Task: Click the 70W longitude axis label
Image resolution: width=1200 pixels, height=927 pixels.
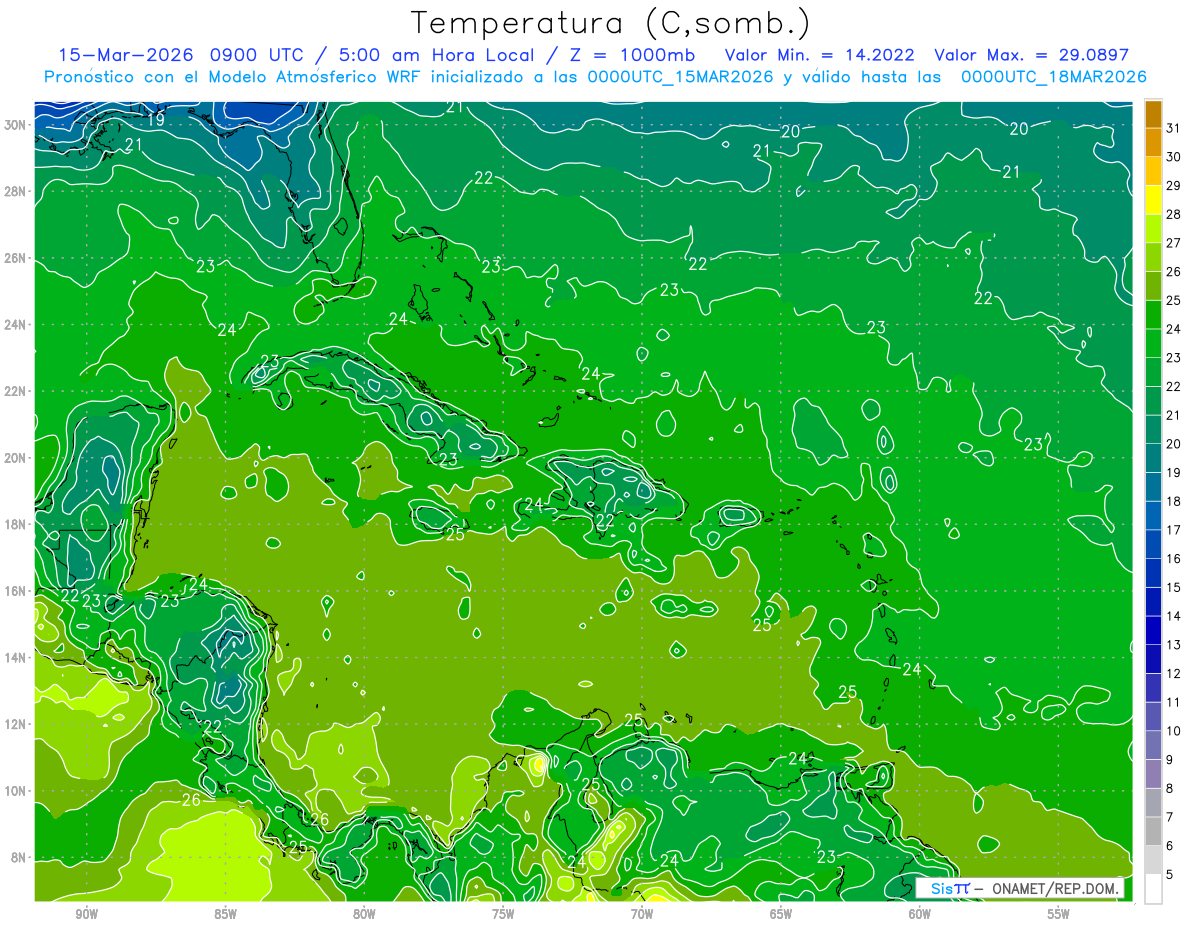Action: pyautogui.click(x=642, y=915)
